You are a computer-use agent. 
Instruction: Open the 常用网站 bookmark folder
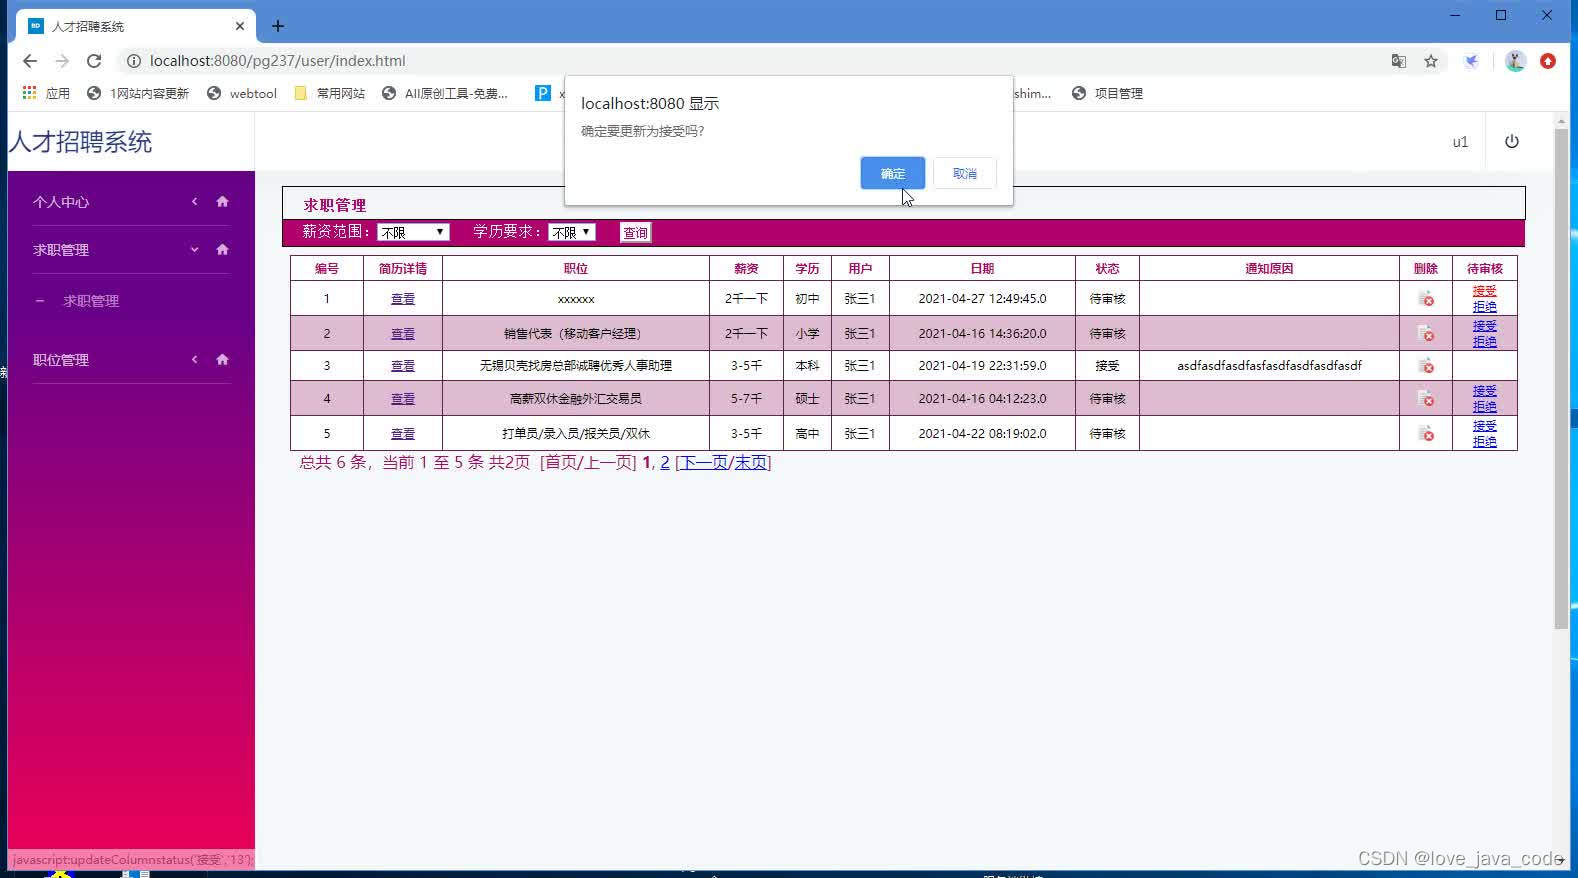point(330,93)
